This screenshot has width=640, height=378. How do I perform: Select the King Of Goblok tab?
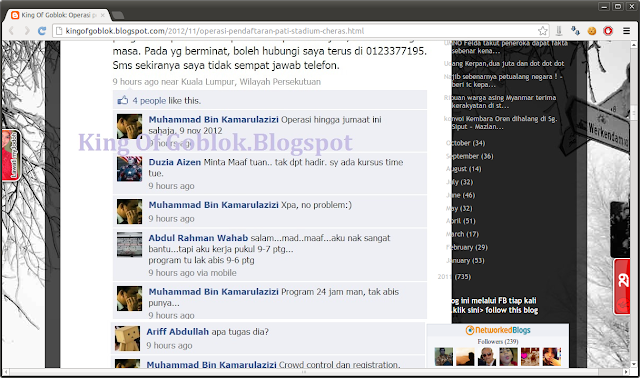57,15
